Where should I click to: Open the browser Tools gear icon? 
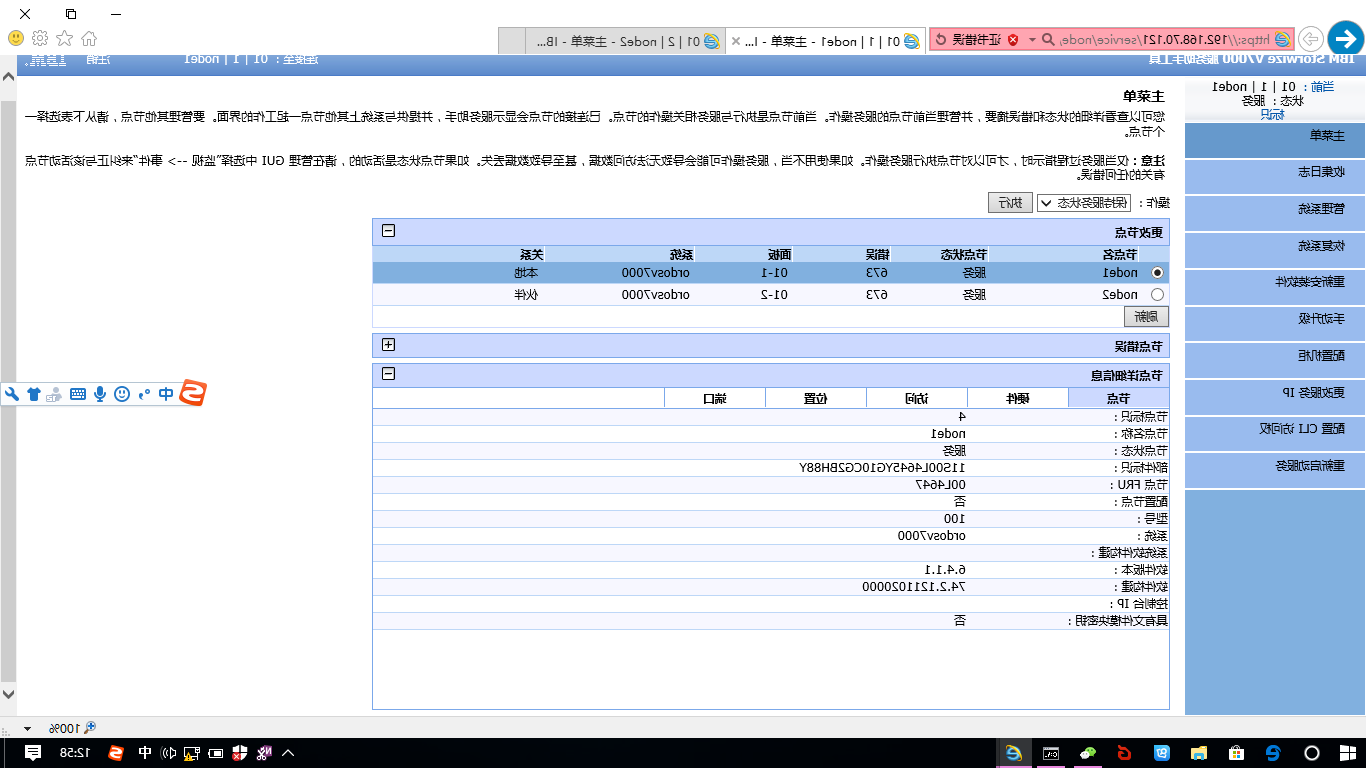click(x=40, y=38)
